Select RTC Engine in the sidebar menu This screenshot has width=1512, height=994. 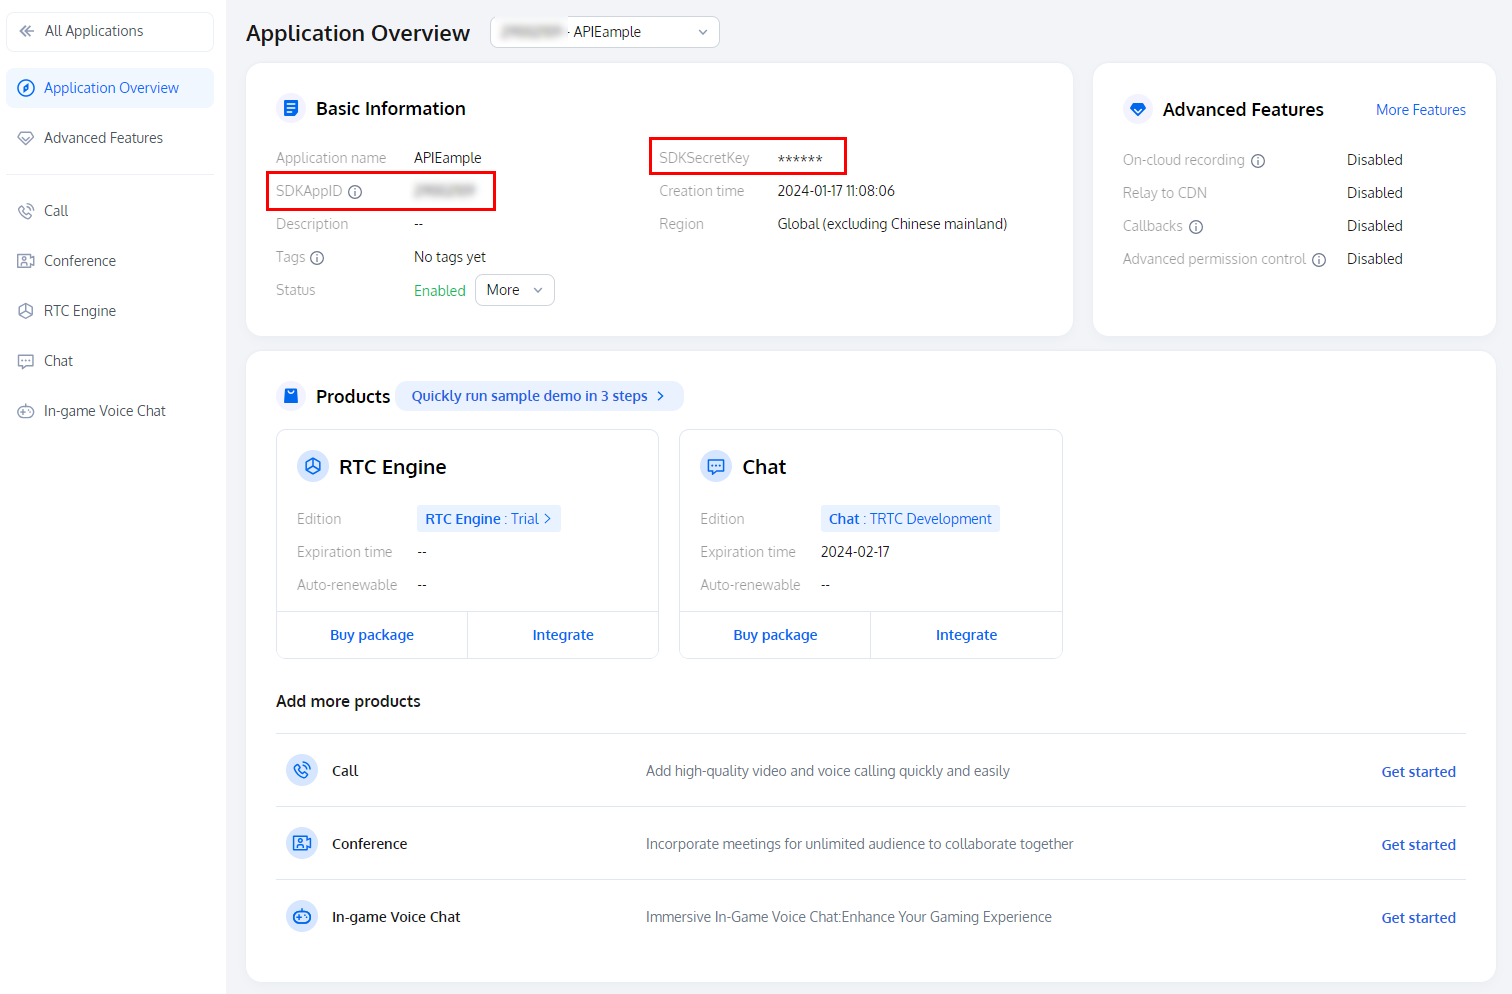point(80,311)
